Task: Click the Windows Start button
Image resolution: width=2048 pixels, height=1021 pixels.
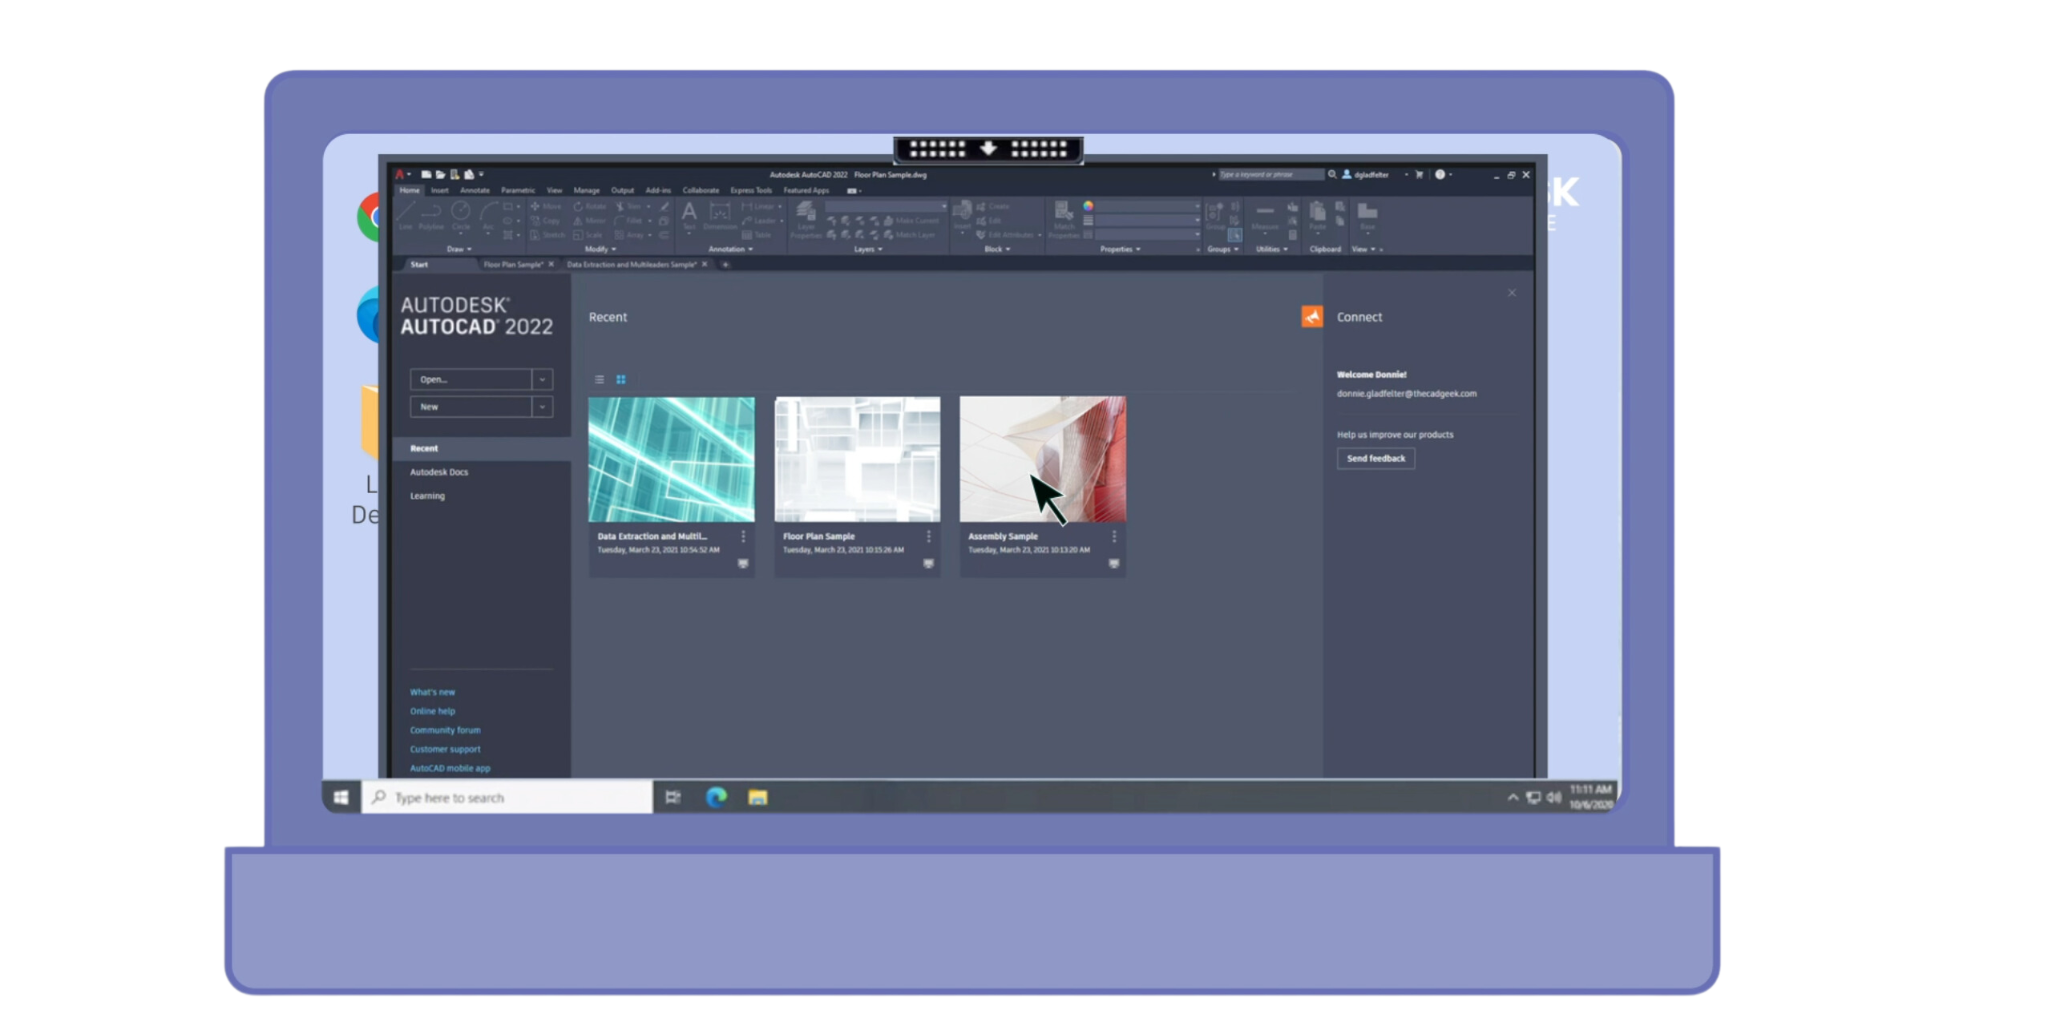Action: click(341, 797)
